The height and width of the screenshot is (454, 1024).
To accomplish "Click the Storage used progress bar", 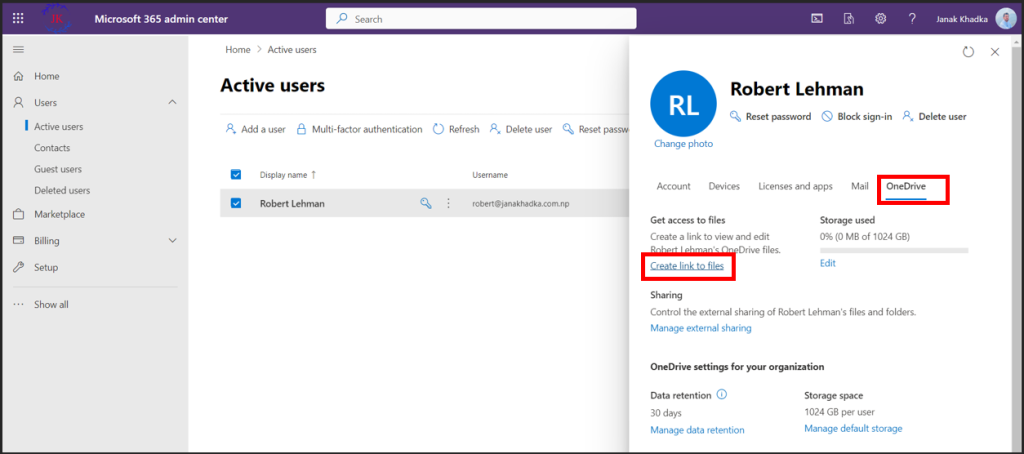I will pos(894,250).
